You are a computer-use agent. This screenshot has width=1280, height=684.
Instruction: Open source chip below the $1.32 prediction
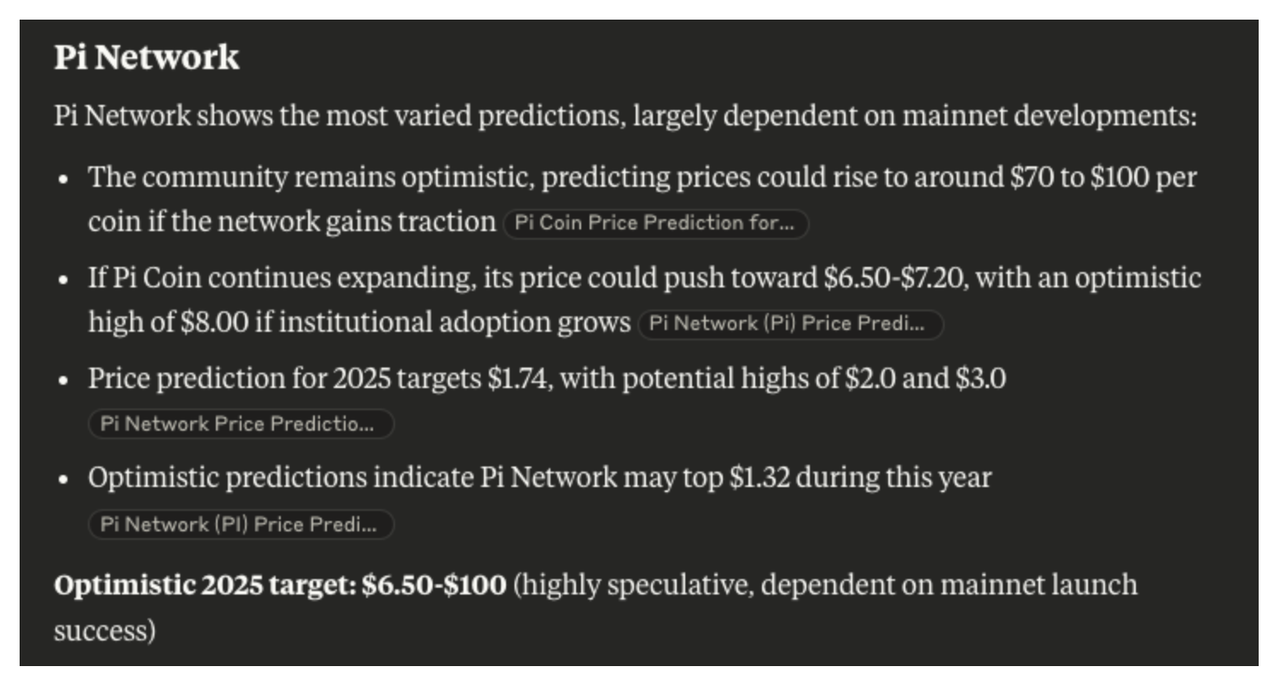[x=240, y=524]
